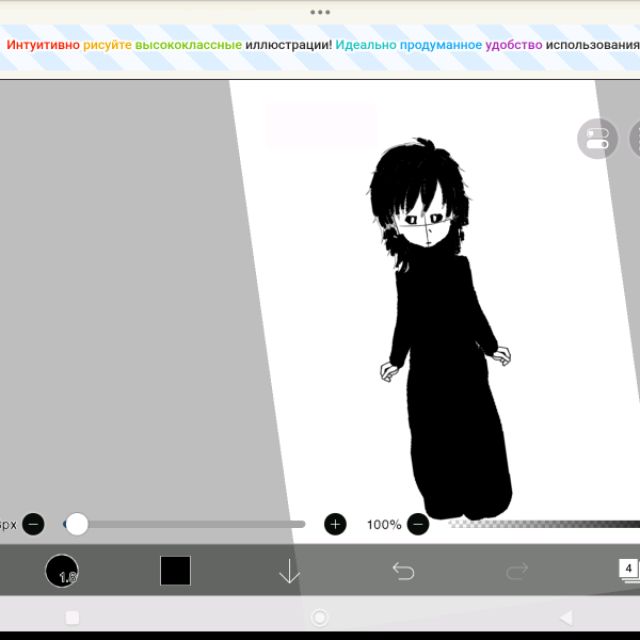Image resolution: width=640 pixels, height=640 pixels.
Task: Open the three-dot menu at top
Action: [x=320, y=12]
